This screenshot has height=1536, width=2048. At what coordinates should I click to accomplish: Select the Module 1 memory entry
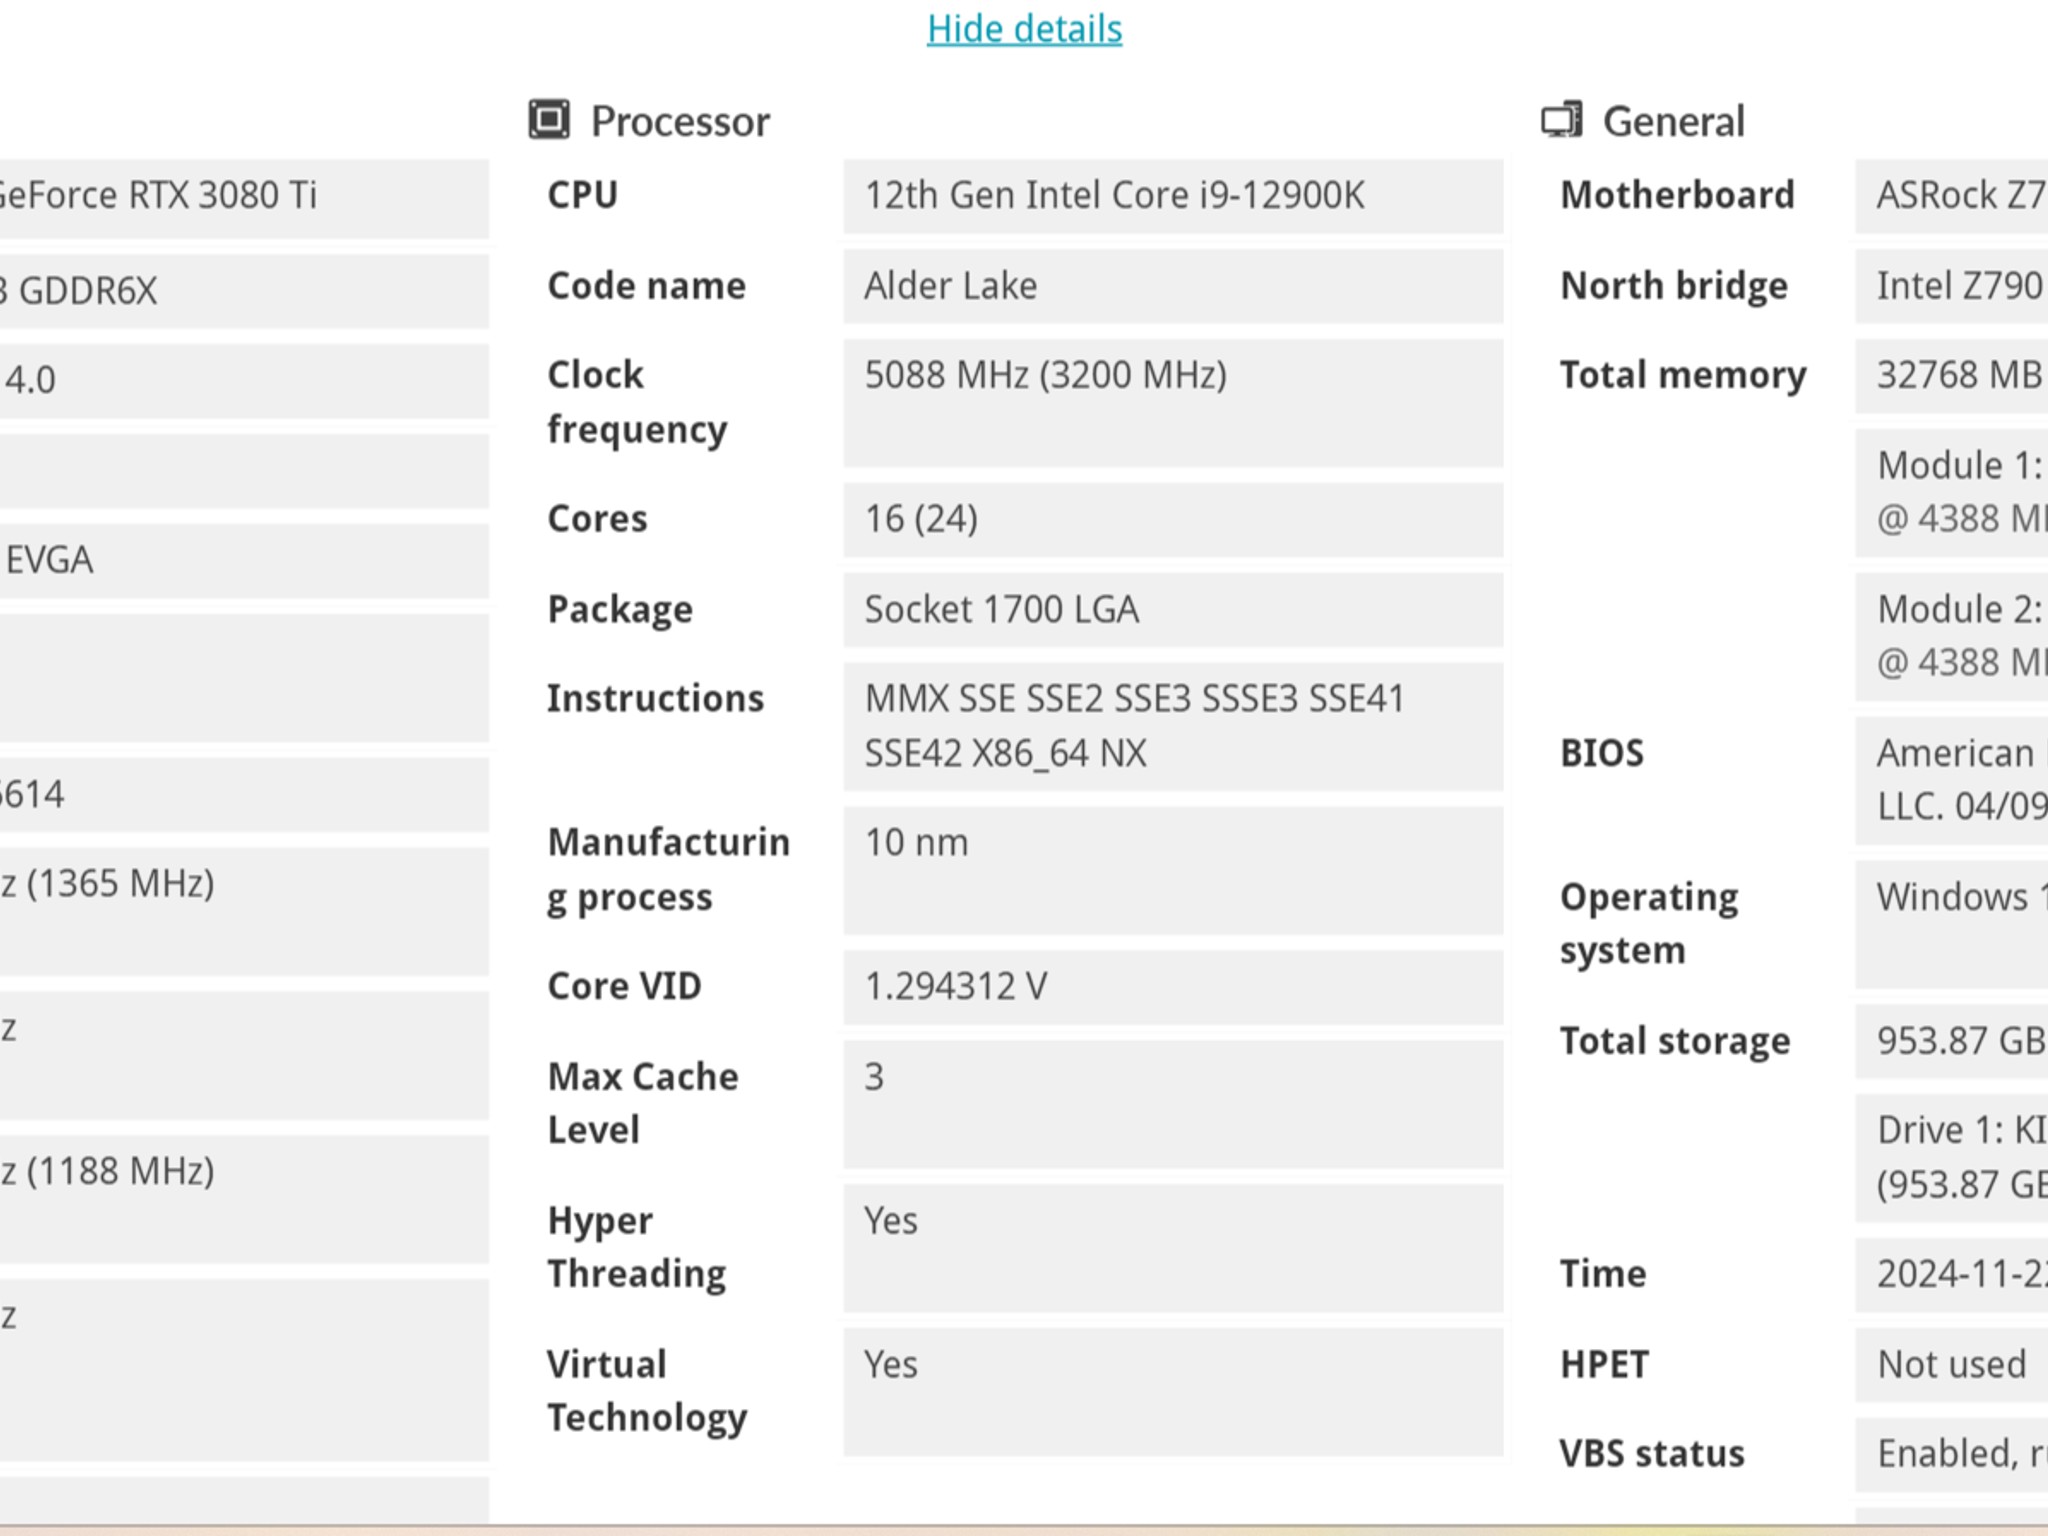coord(1952,493)
